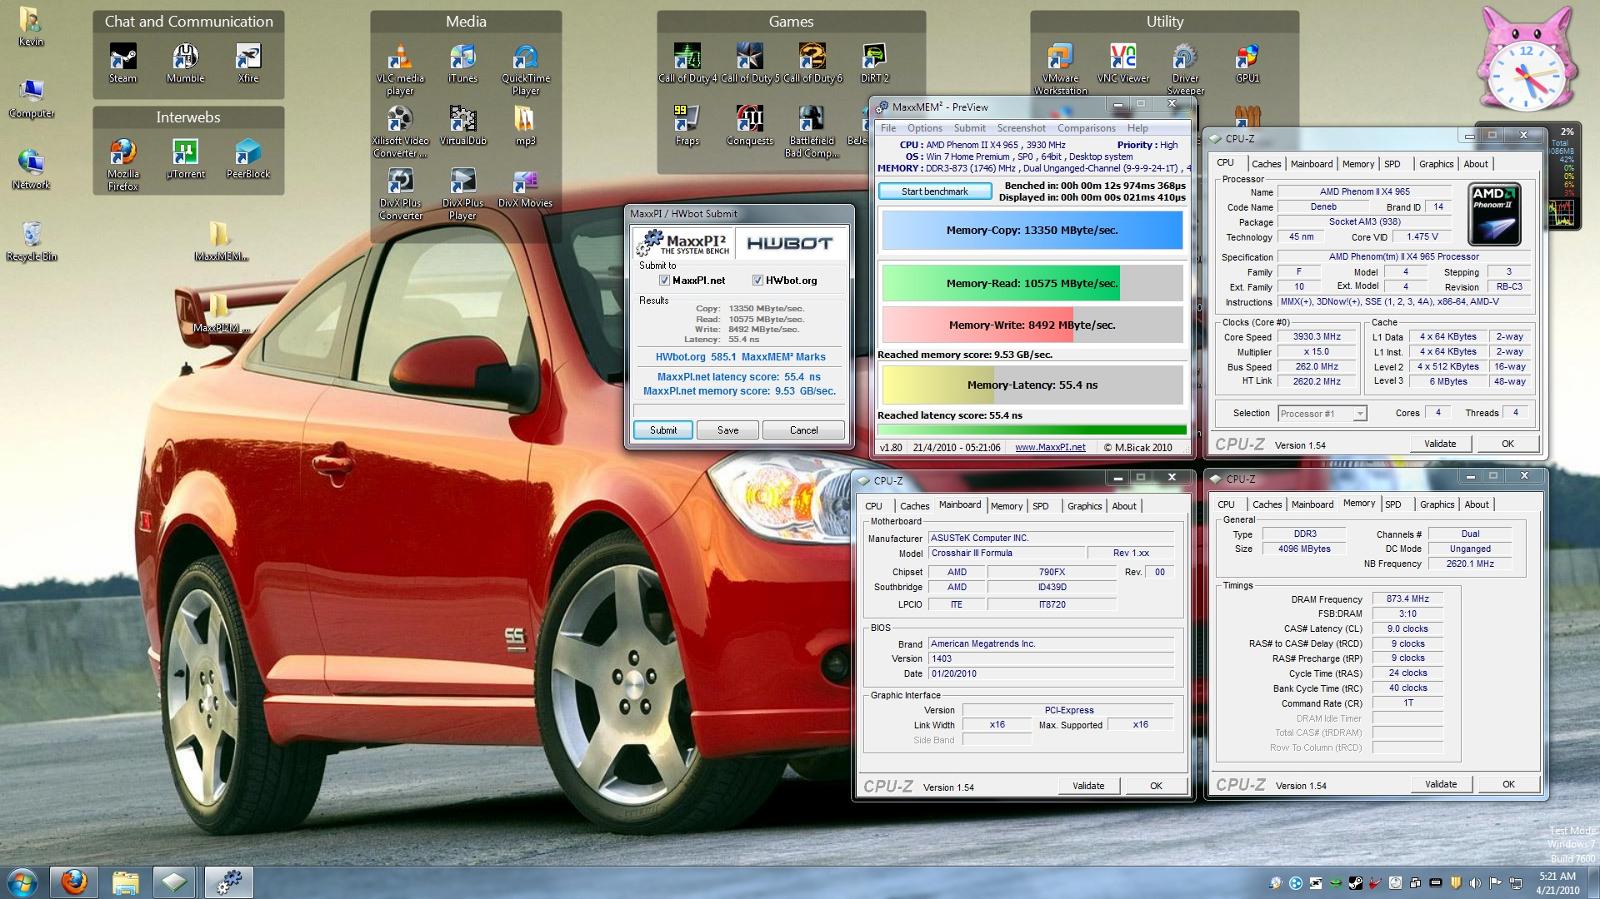Click Save in HWbot Submit dialog
The width and height of the screenshot is (1600, 899).
(728, 430)
